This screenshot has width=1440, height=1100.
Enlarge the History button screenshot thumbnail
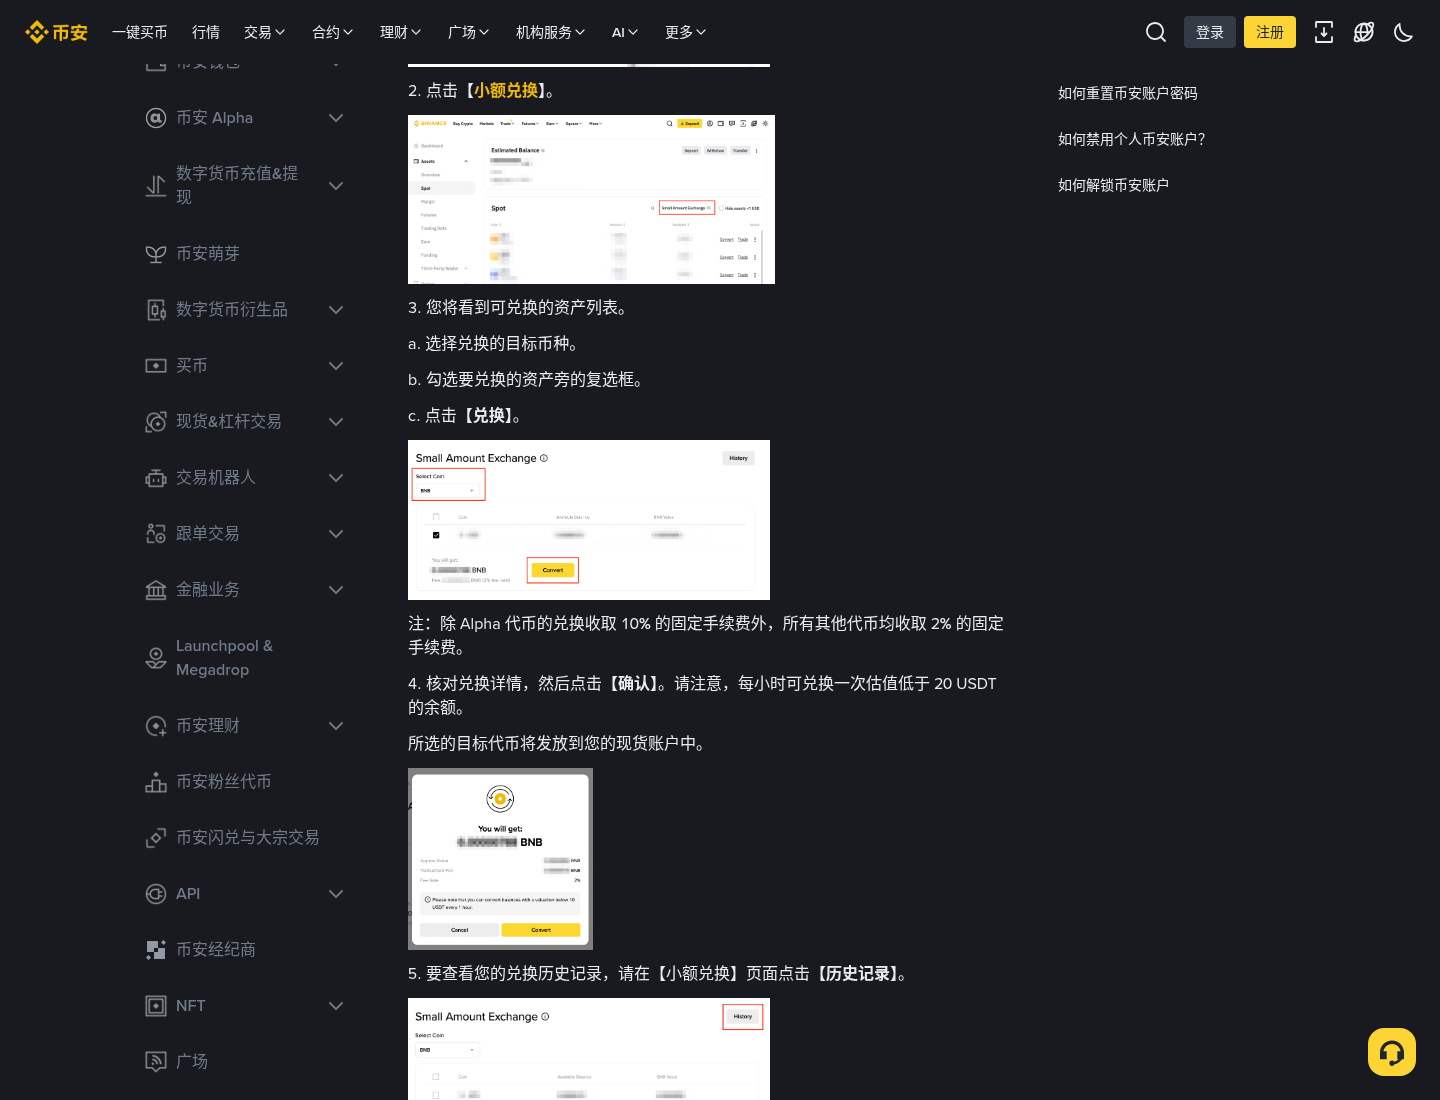[x=589, y=1049]
